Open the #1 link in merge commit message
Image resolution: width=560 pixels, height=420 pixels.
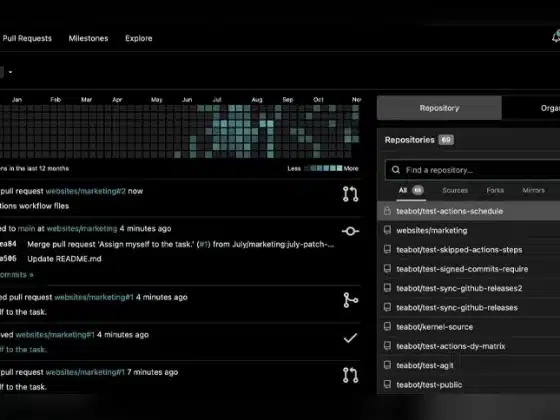(x=204, y=244)
